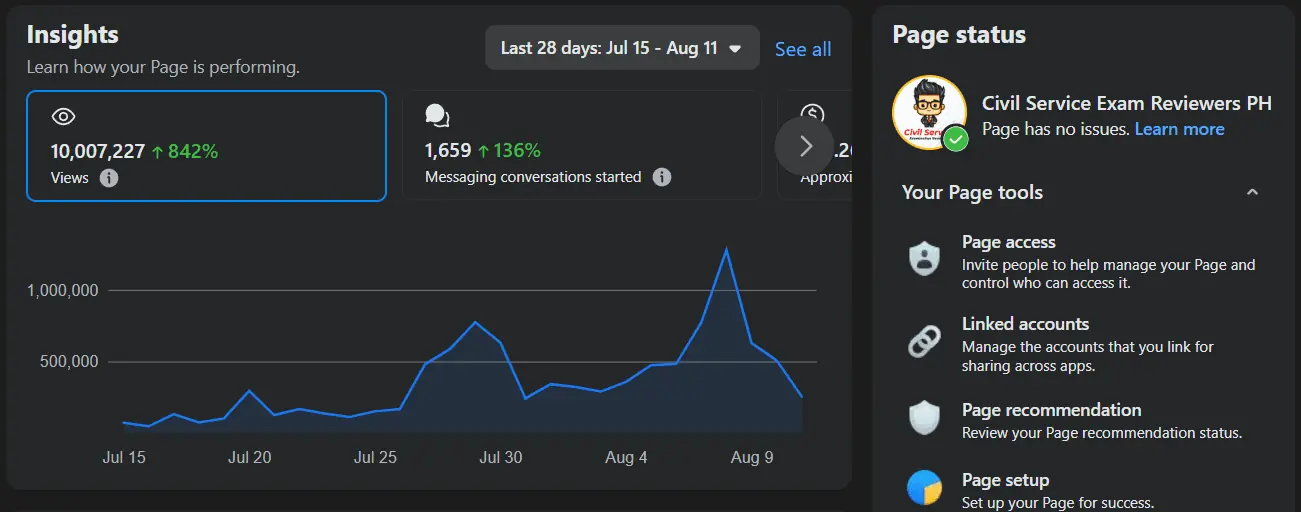
Task: Click the 10,007,227 views count
Action: click(x=98, y=151)
